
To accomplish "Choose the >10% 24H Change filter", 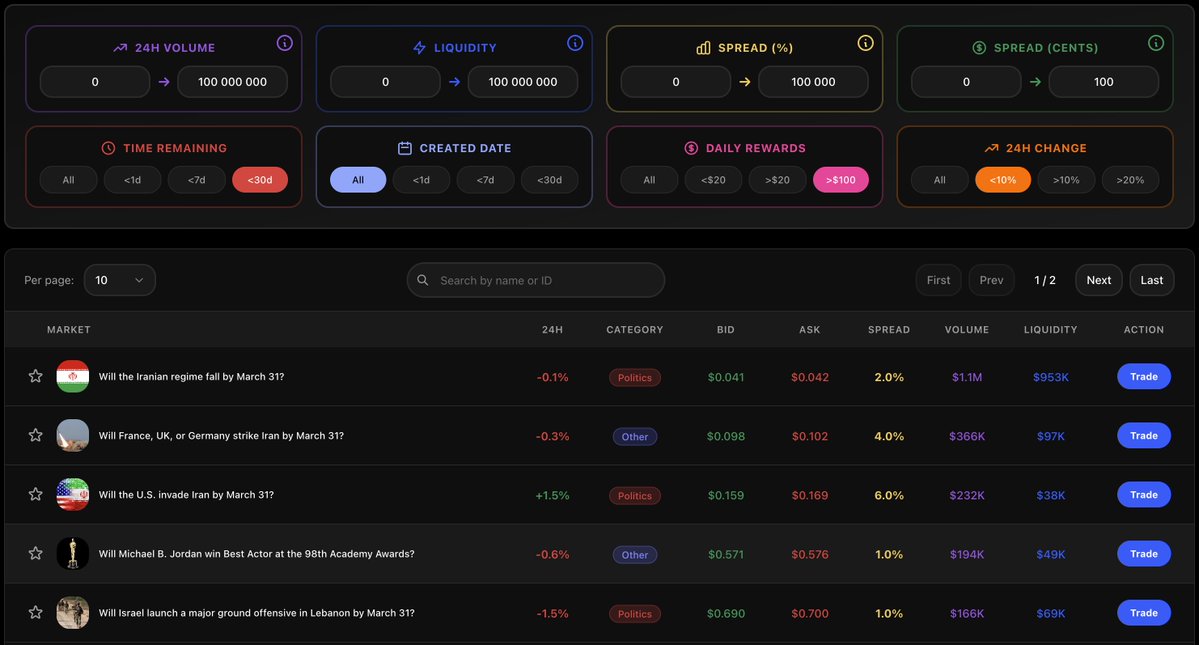I will 1067,180.
